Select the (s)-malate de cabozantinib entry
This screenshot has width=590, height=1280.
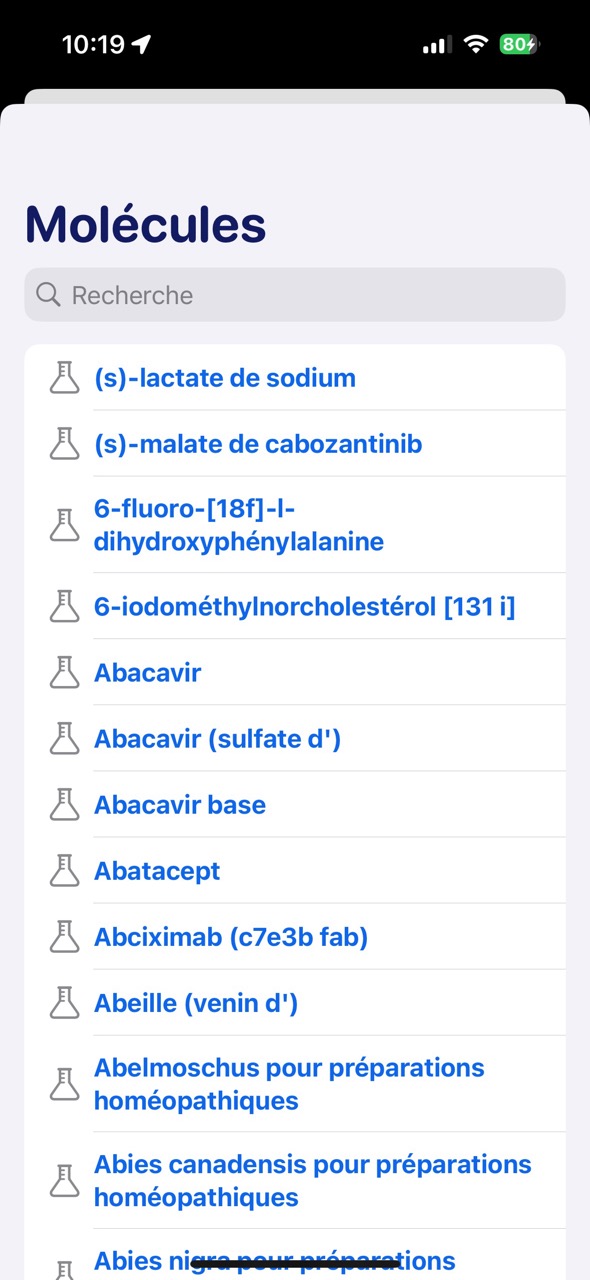(x=258, y=444)
